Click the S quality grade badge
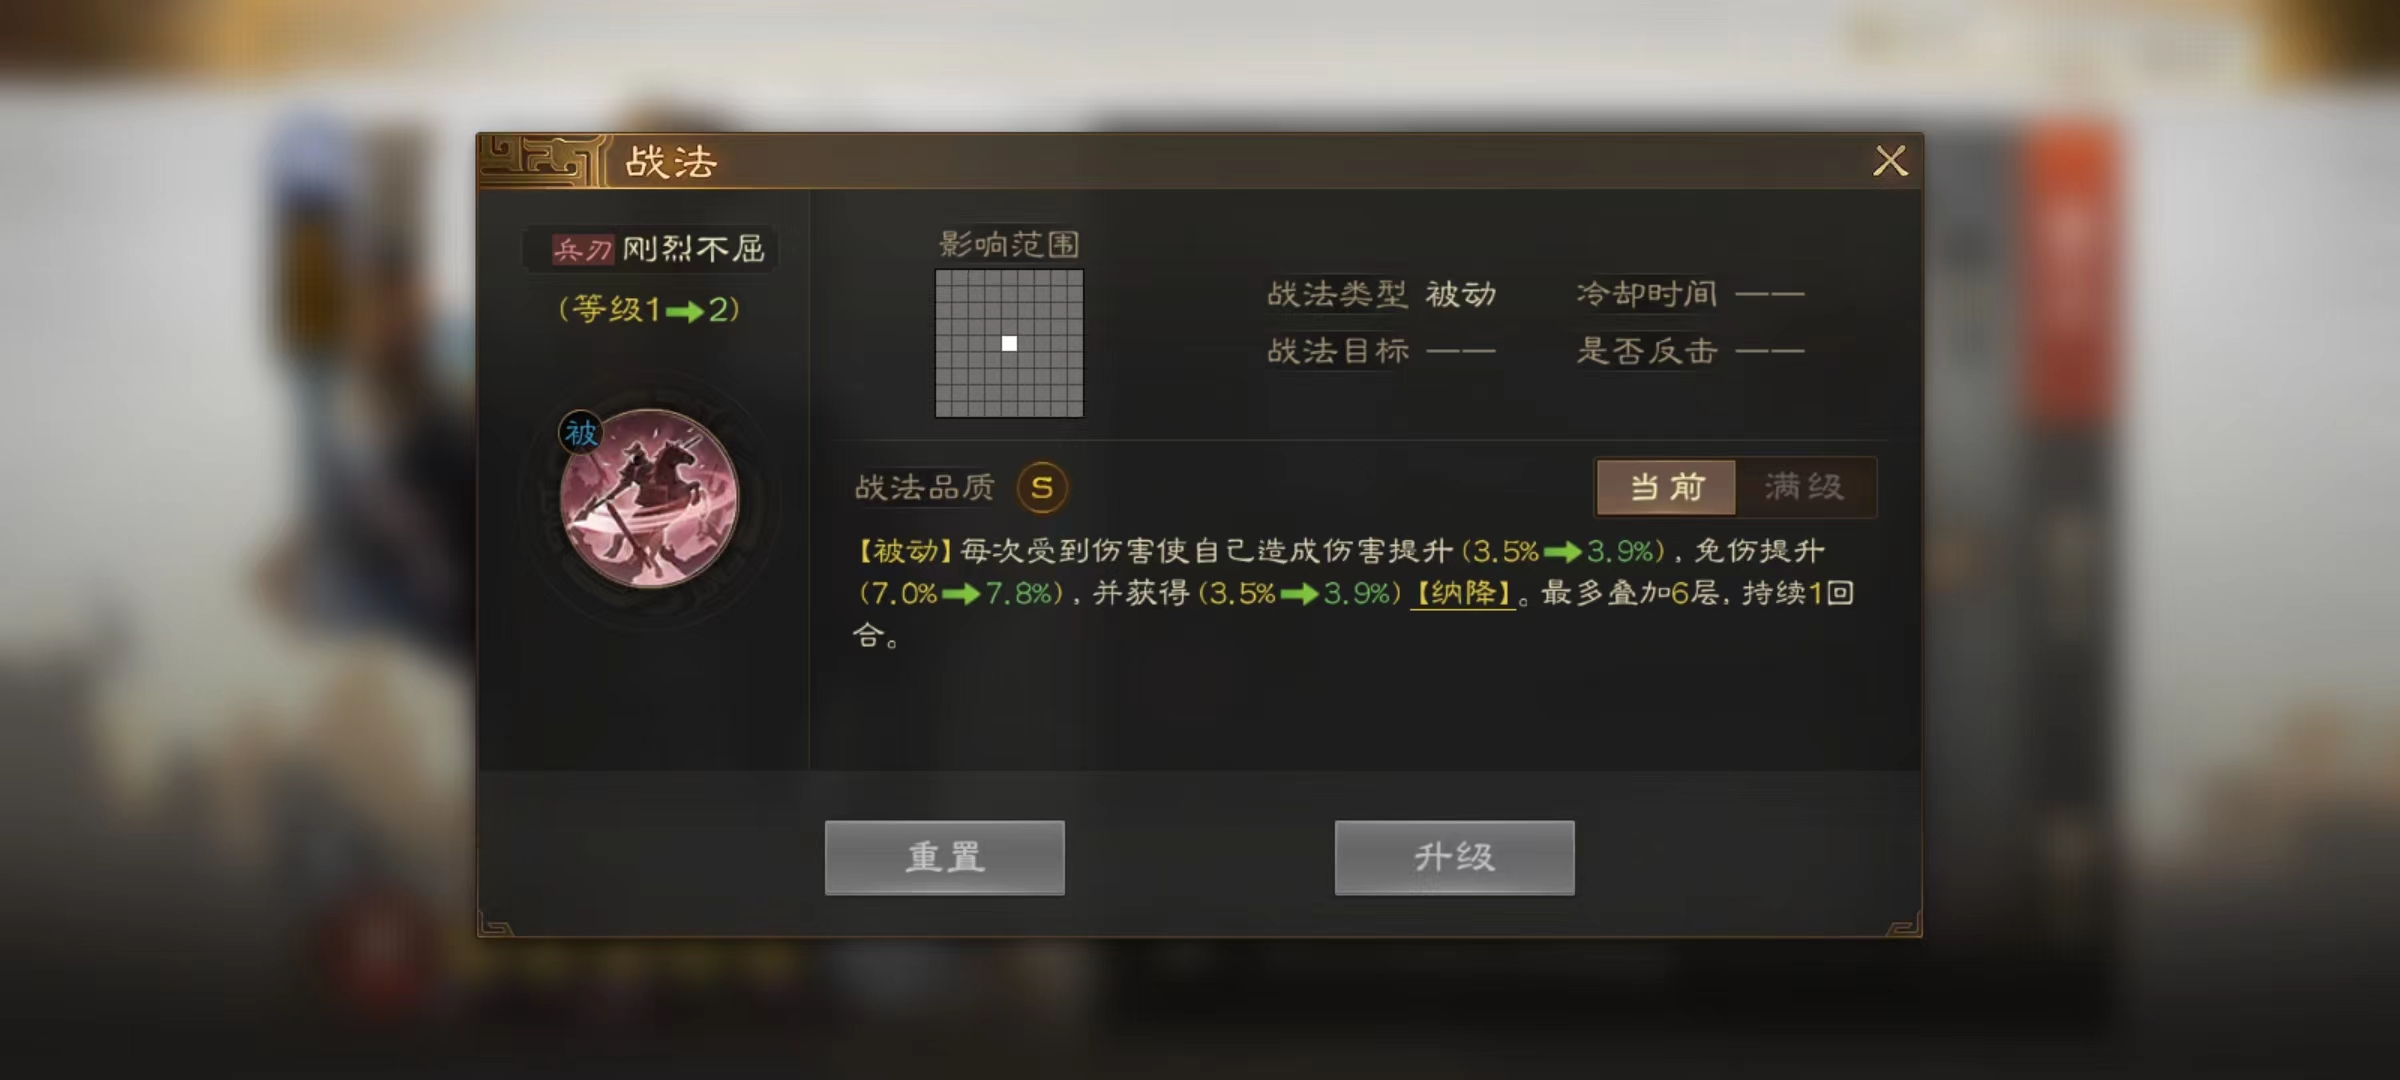 (1042, 488)
